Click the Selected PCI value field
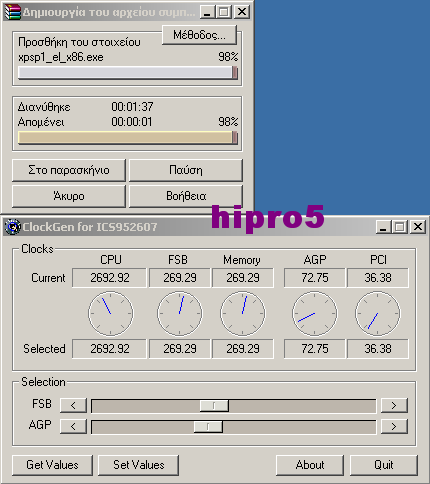Screen dimensions: 430x484 point(378,349)
